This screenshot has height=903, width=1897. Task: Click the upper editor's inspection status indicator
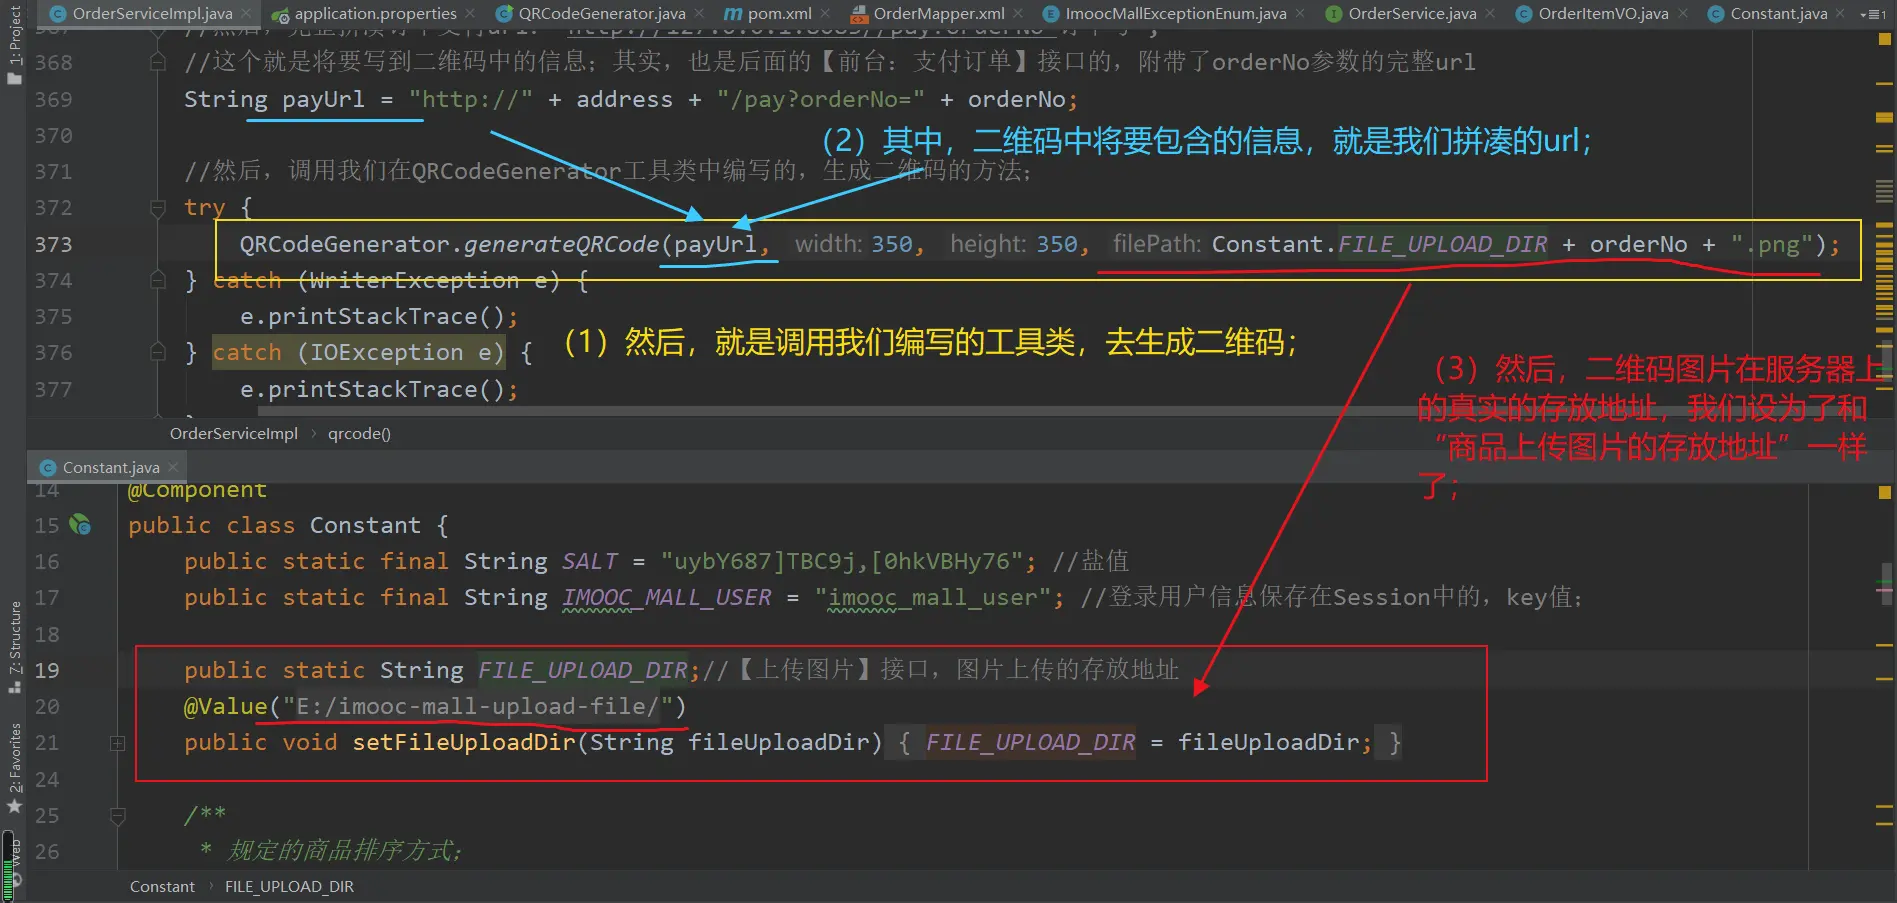pos(1884,39)
